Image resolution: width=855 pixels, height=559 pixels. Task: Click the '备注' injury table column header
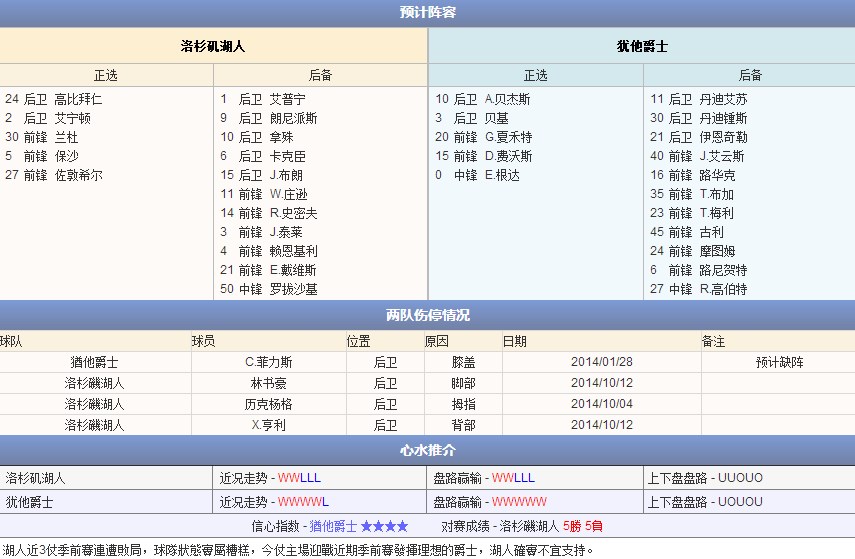tap(713, 341)
